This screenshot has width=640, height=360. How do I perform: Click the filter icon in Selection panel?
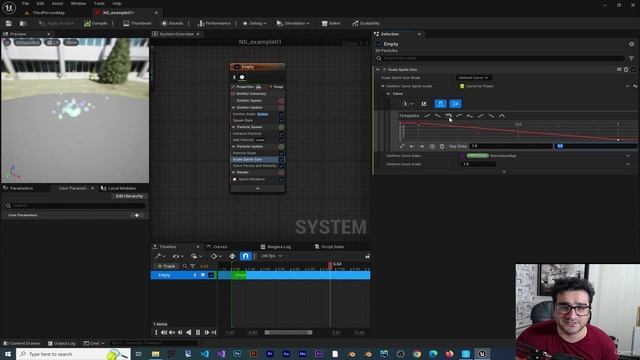pos(631,58)
